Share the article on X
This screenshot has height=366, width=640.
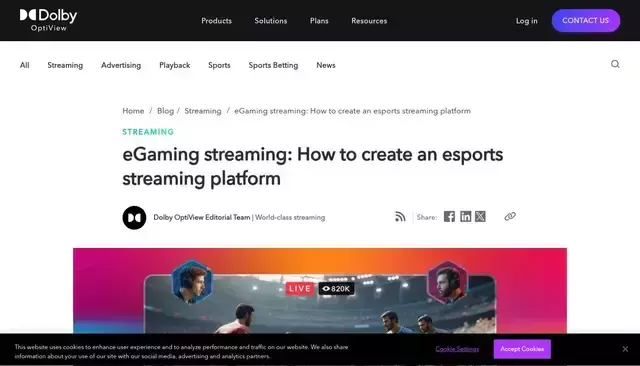click(x=480, y=217)
